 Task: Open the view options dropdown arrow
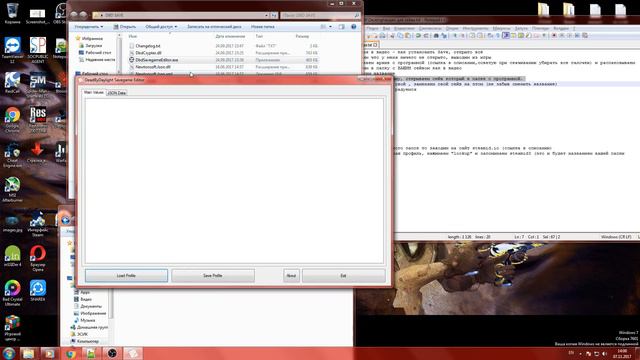pos(330,27)
